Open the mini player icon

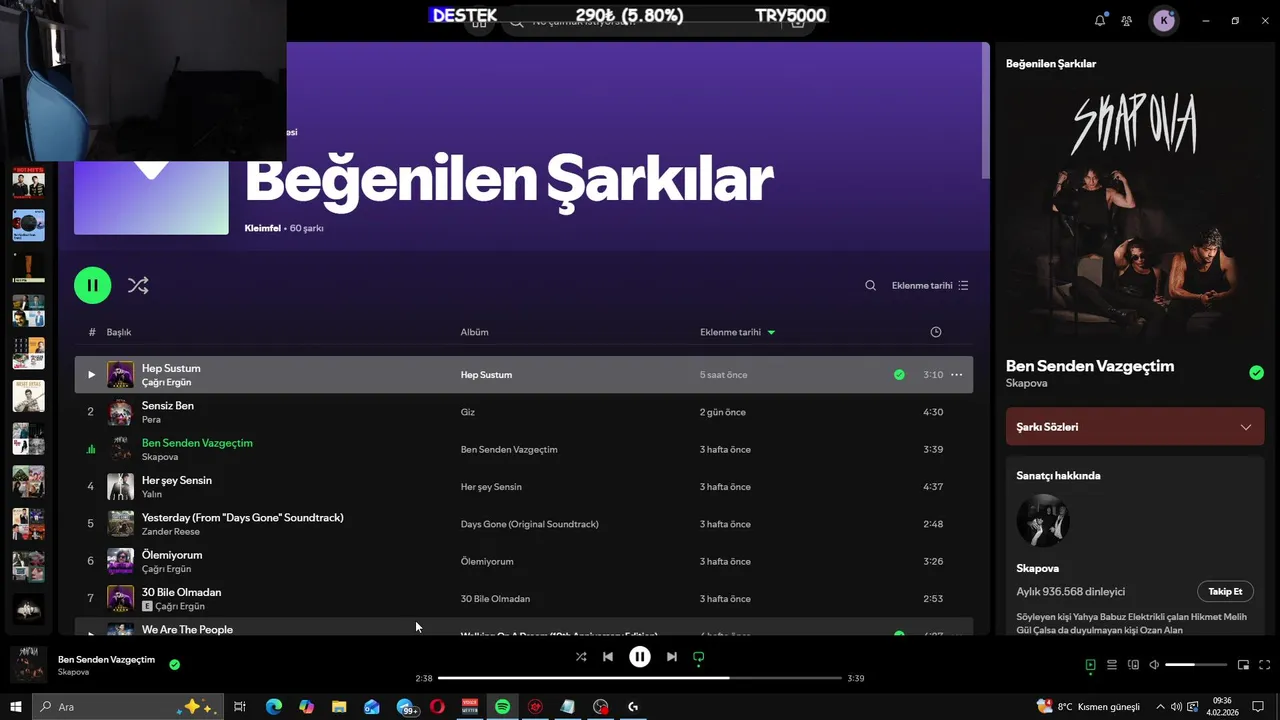coord(1243,665)
